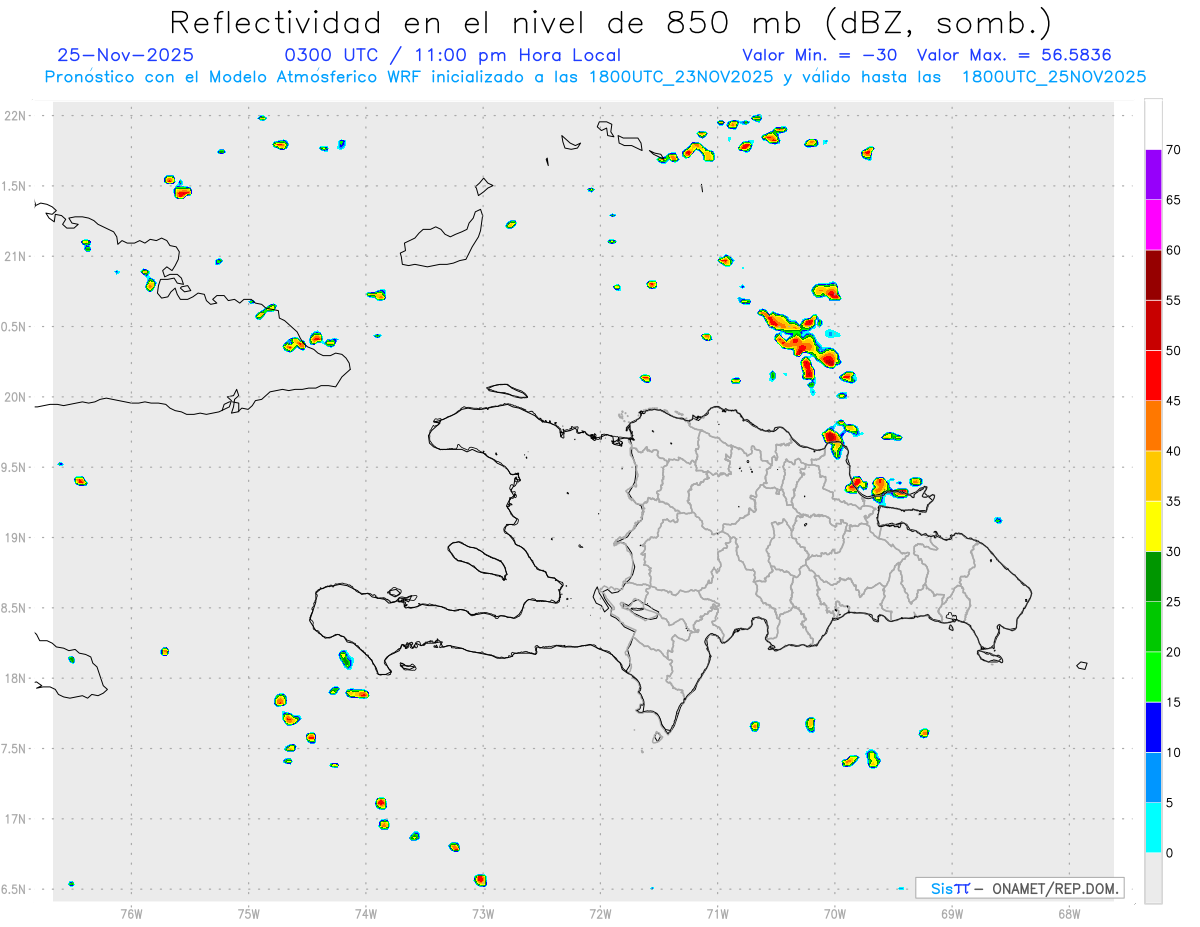Click the colorbar label '15'
This screenshot has height=927, width=1200.
pyautogui.click(x=1173, y=702)
